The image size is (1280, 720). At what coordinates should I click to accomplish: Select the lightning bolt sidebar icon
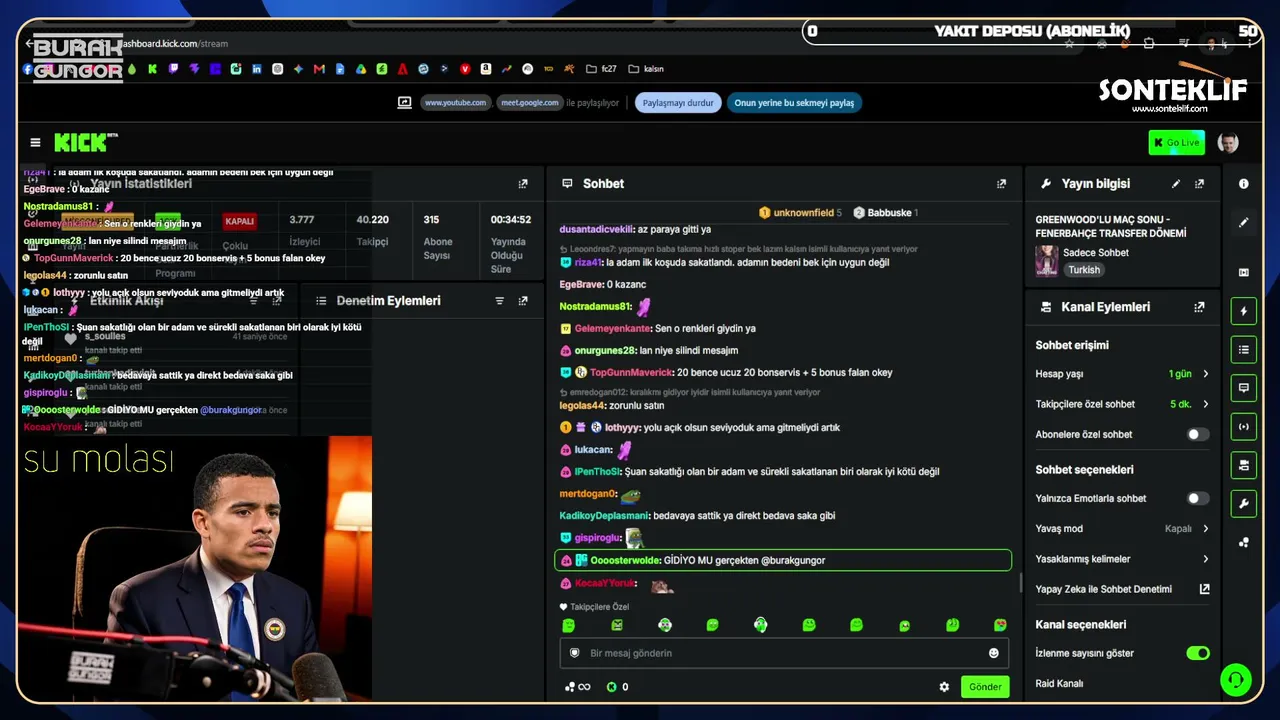(1244, 311)
